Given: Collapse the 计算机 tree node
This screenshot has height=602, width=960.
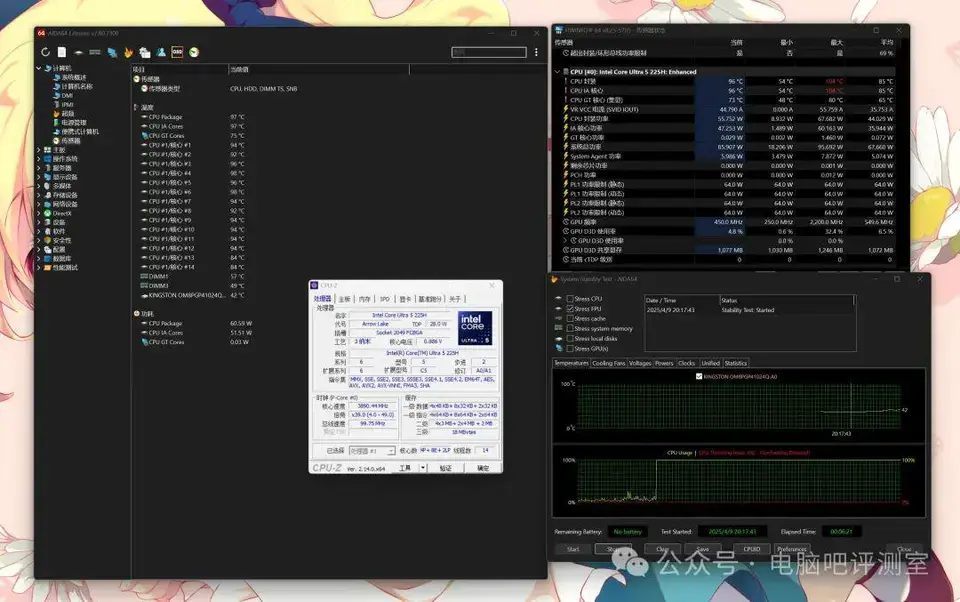Looking at the screenshot, I should pyautogui.click(x=39, y=69).
